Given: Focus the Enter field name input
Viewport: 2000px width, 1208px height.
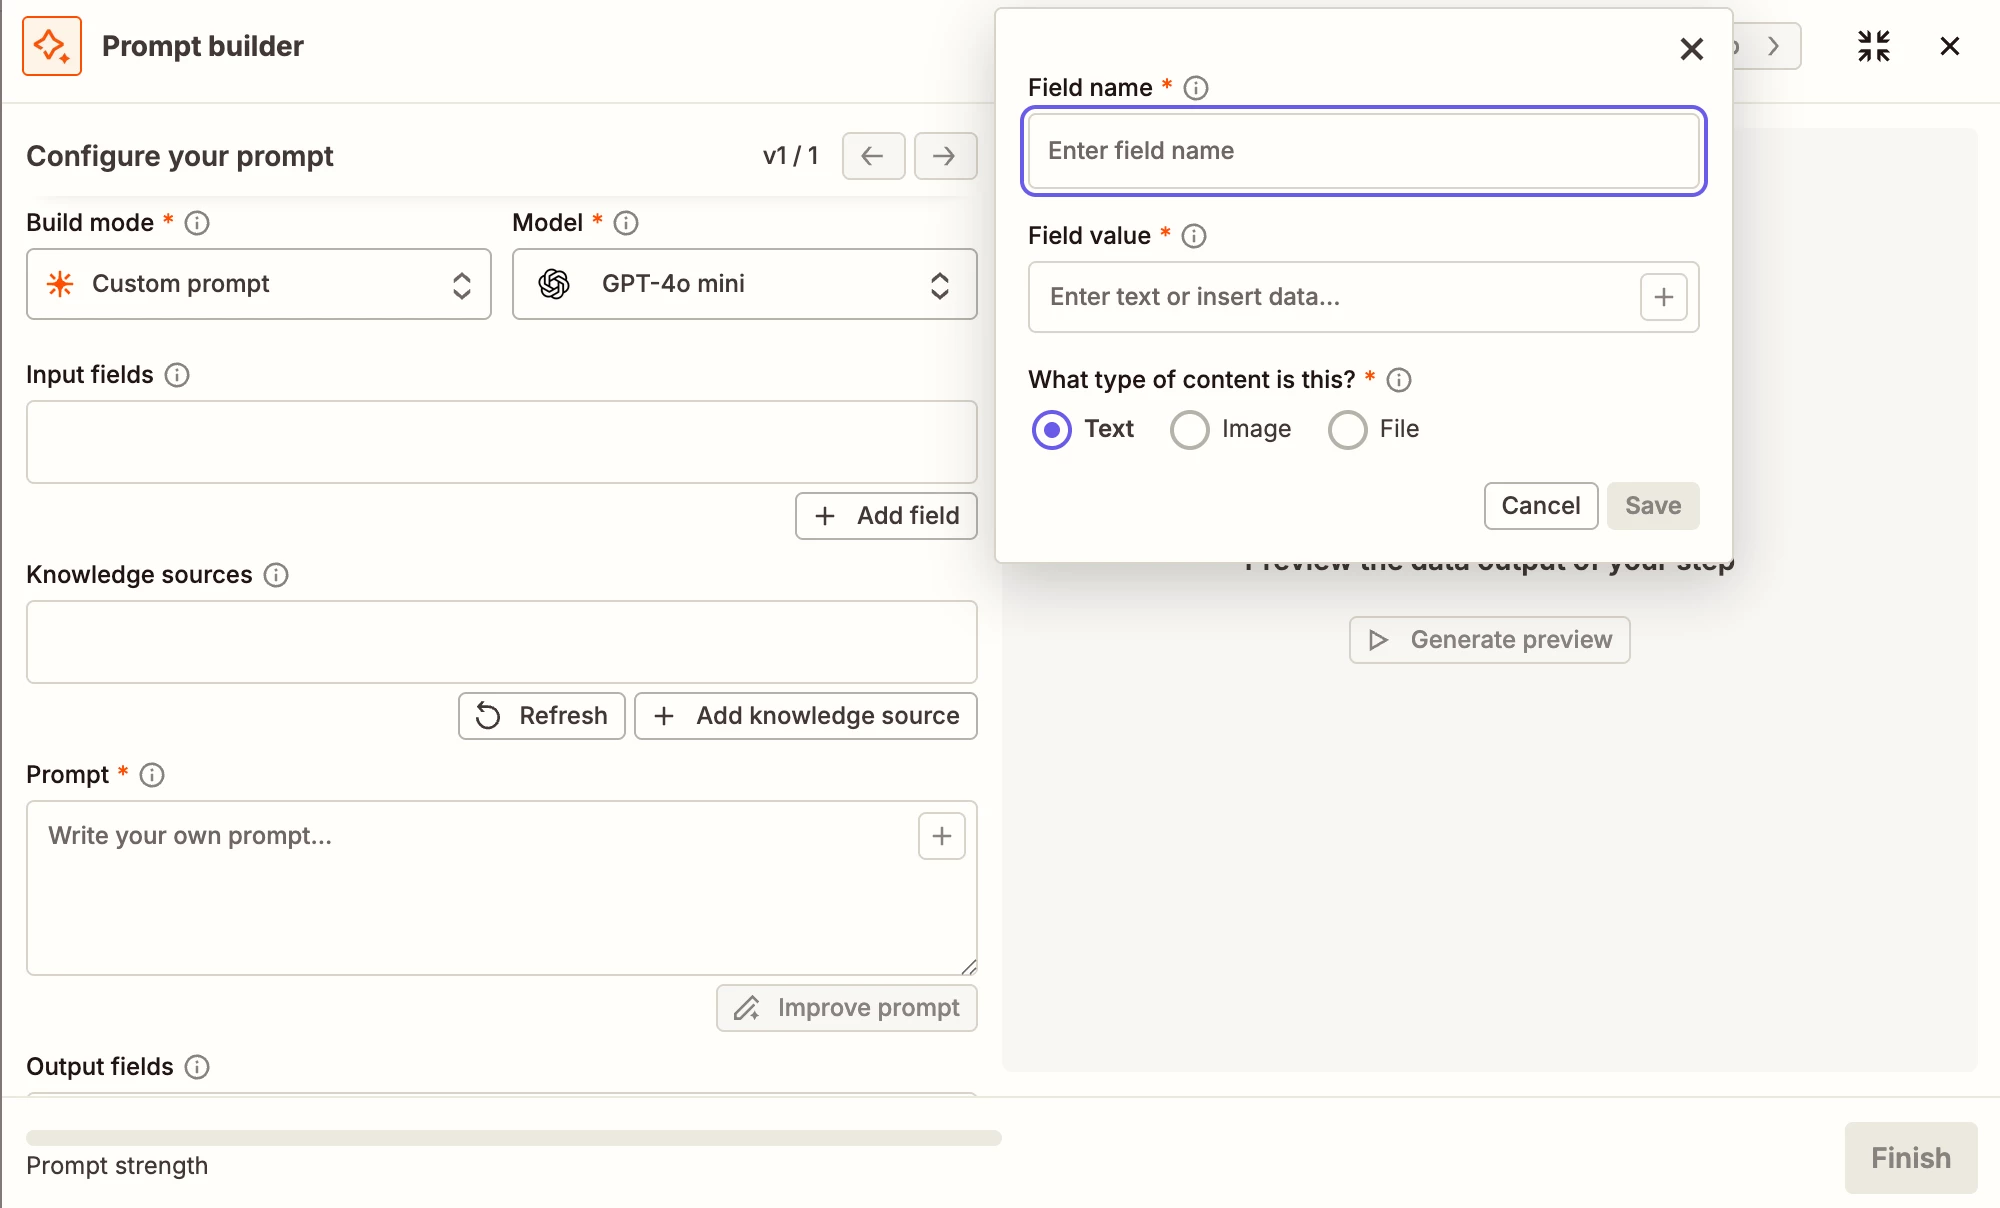Looking at the screenshot, I should [x=1363, y=151].
